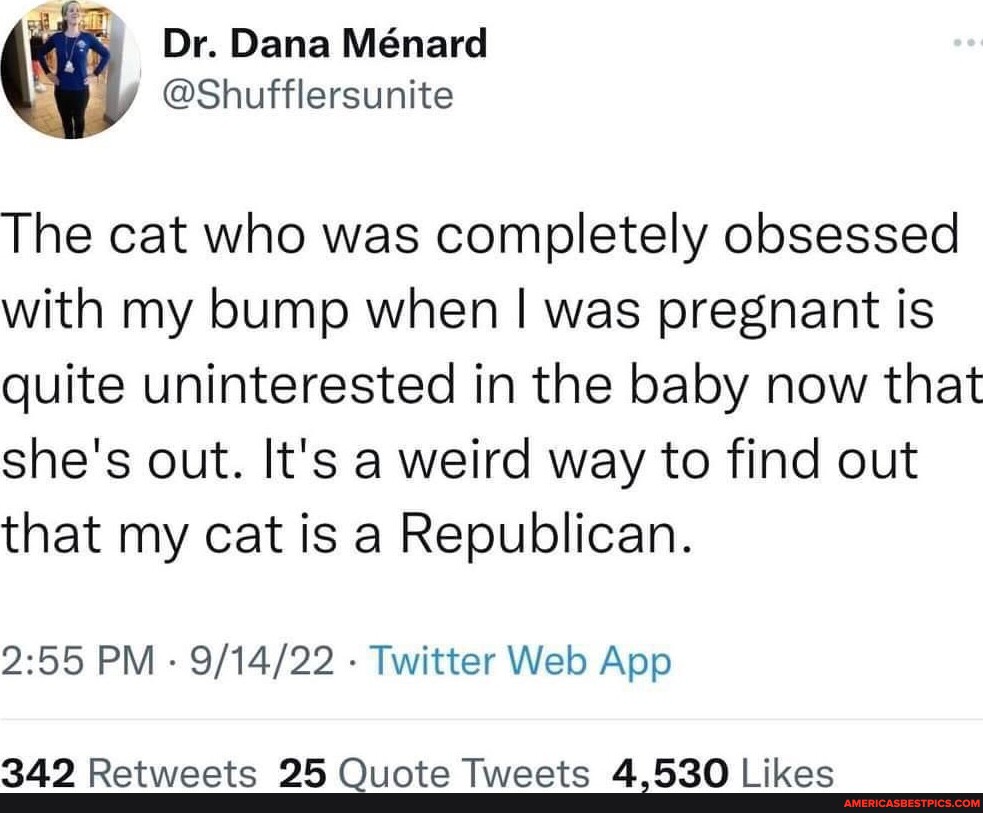Click the display name Dr. Dana Ménard

pos(324,42)
